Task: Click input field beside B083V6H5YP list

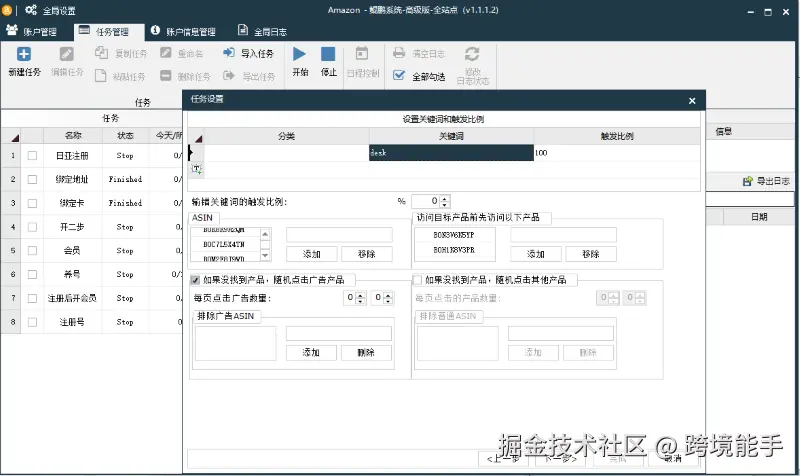Action: click(x=564, y=235)
